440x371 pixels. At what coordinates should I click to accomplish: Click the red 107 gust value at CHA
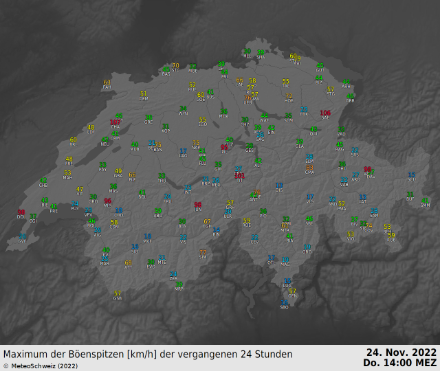(115, 122)
